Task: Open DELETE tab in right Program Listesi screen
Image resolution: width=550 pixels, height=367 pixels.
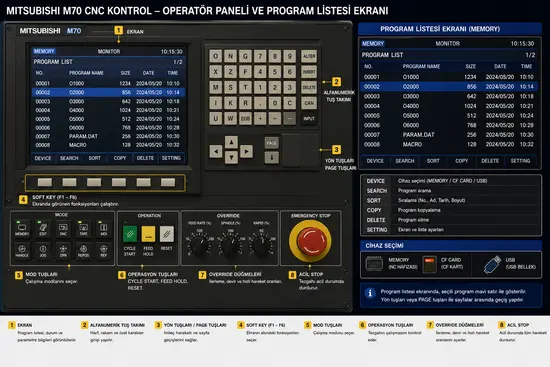Action: click(490, 161)
